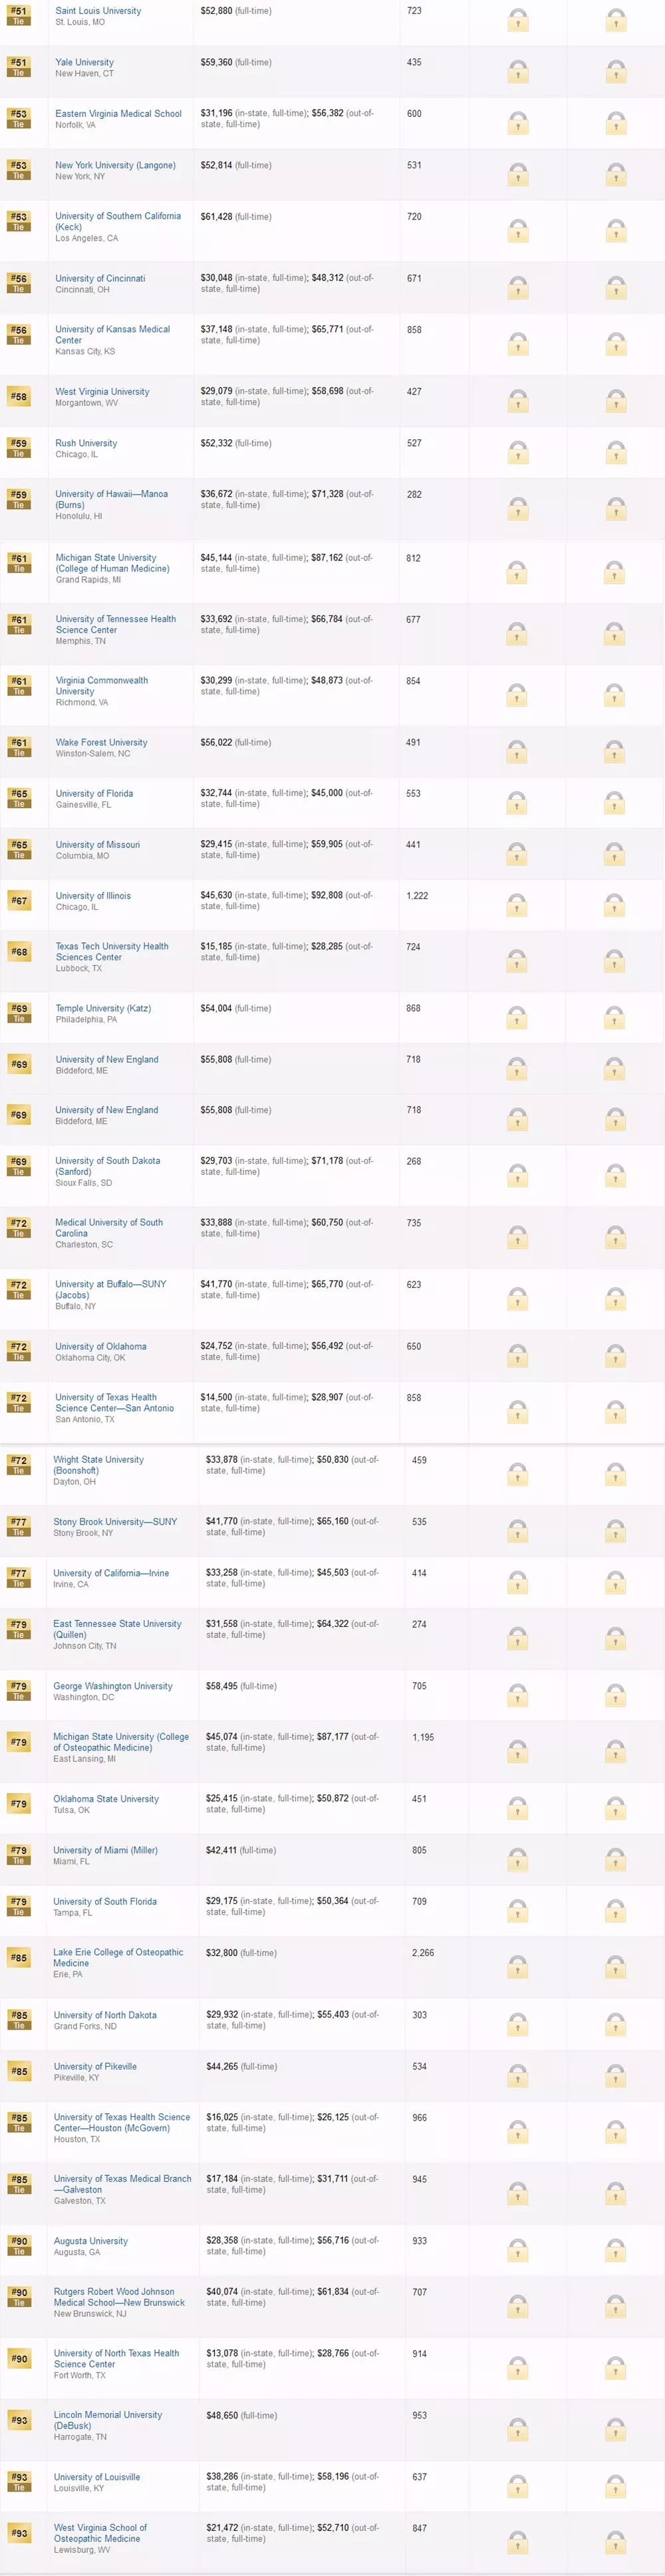The height and width of the screenshot is (2576, 665).
Task: Open Eastern Virginia Medical School page
Action: (x=118, y=114)
